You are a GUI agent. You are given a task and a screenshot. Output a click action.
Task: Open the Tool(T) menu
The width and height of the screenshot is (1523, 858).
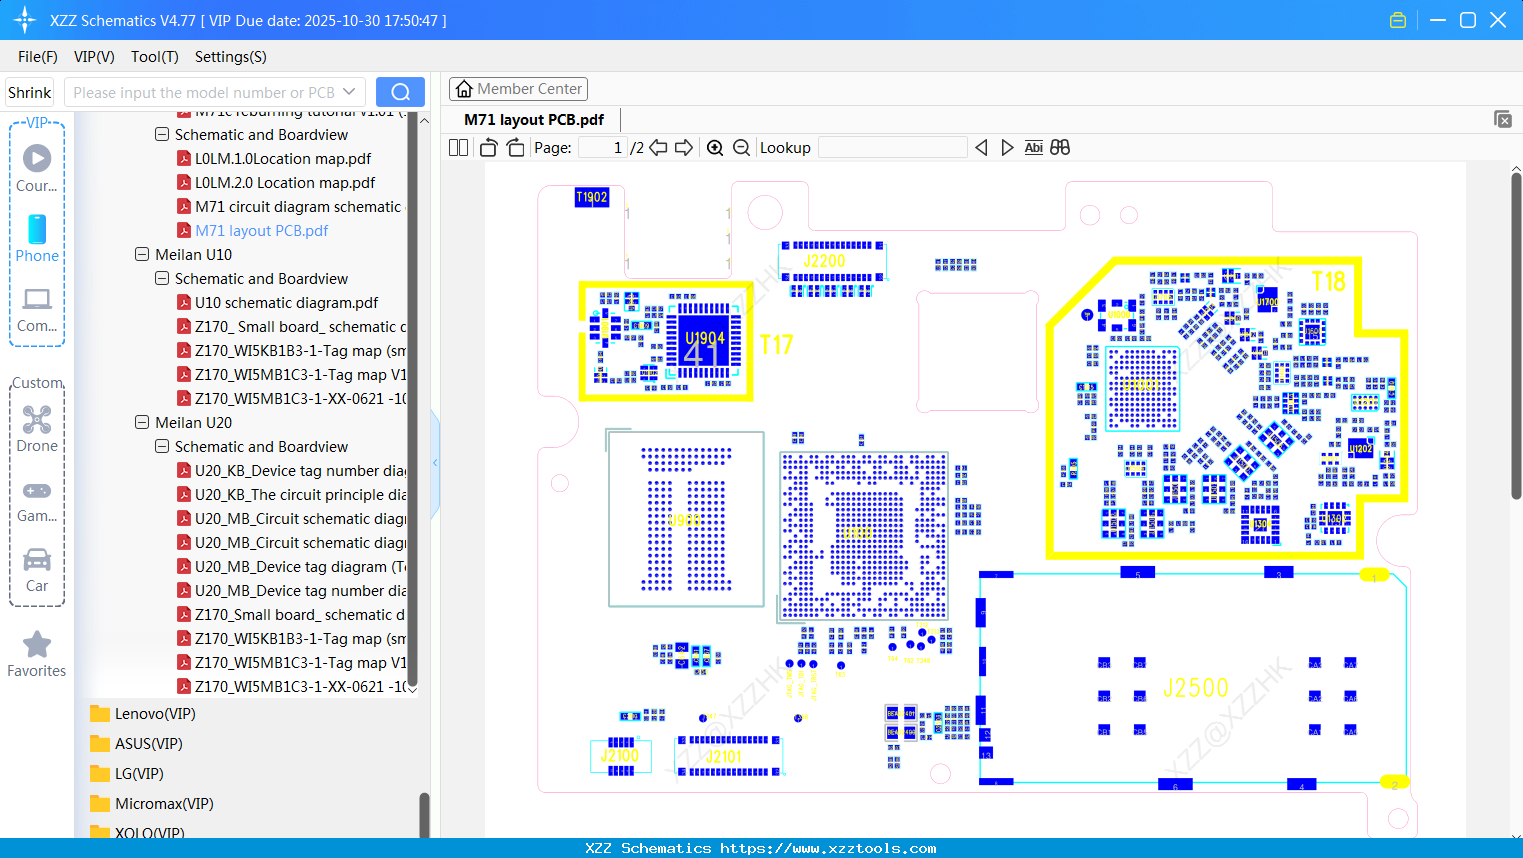(154, 57)
